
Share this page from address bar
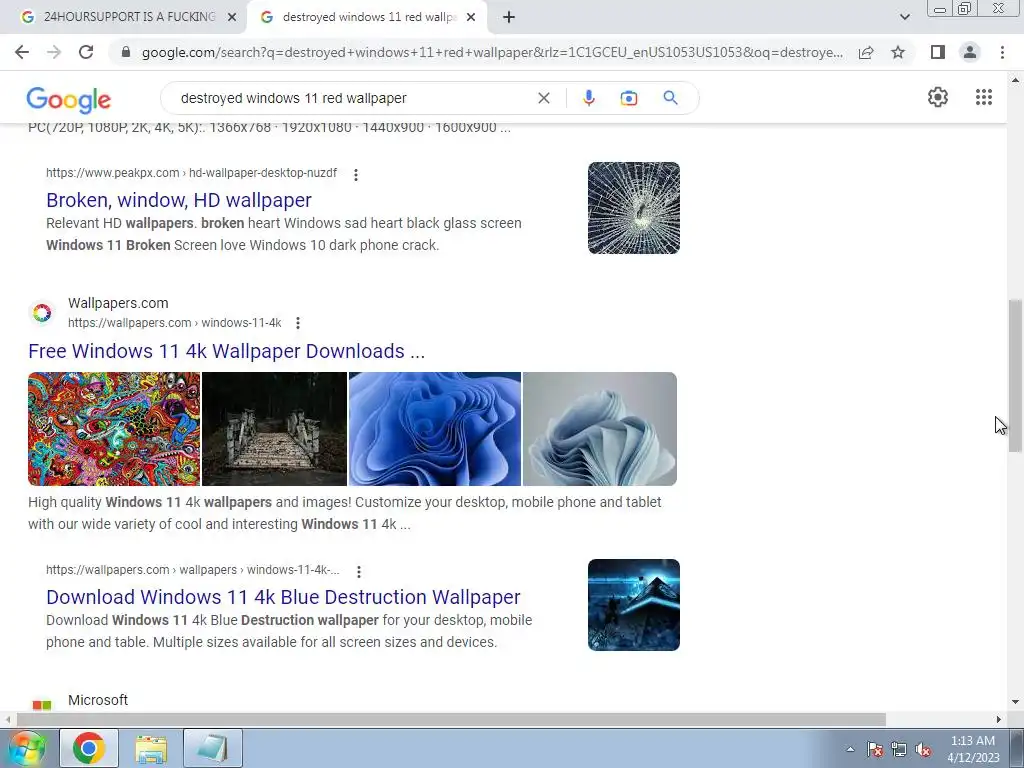coord(866,52)
